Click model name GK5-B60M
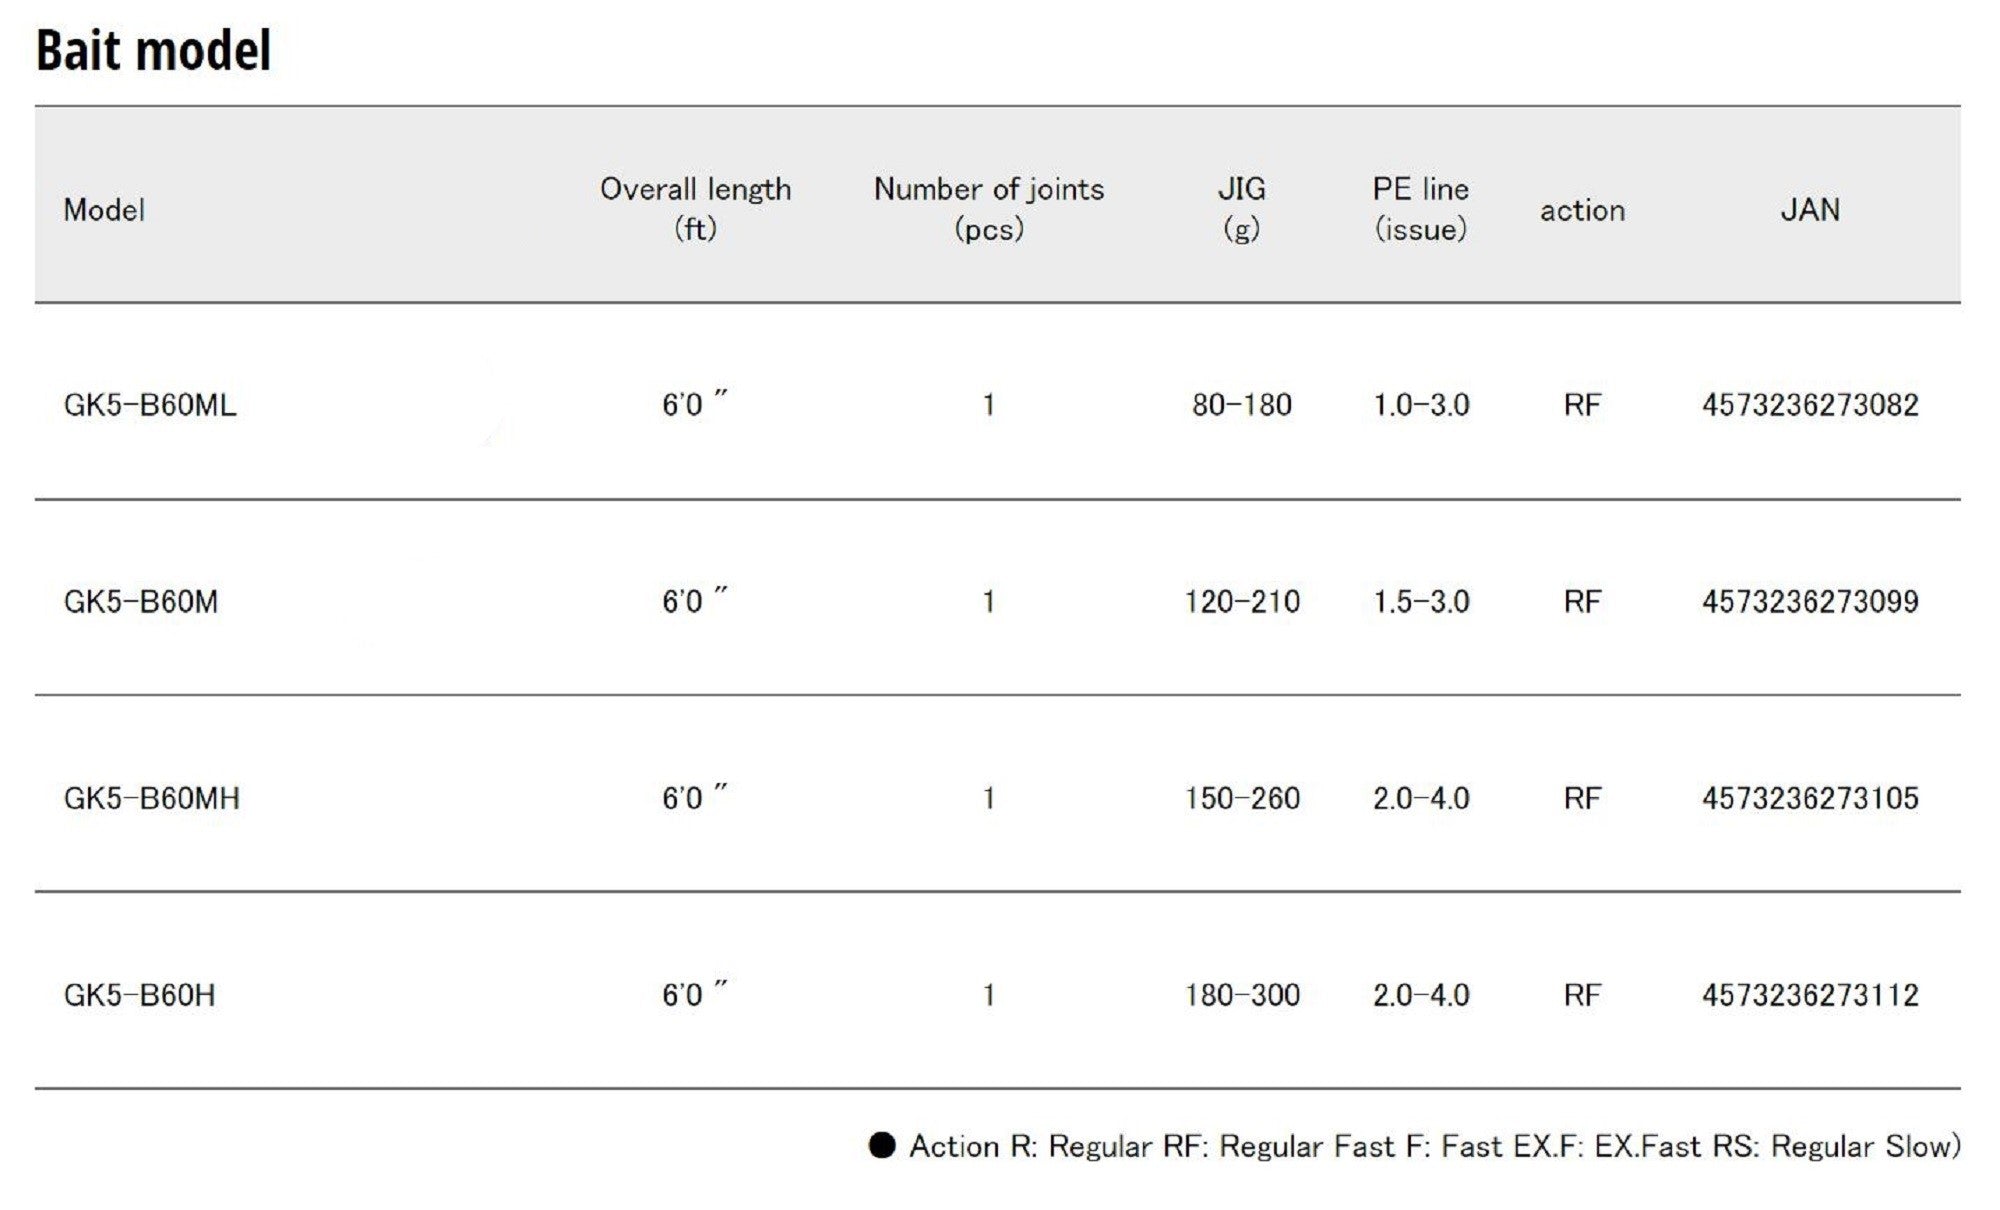Image resolution: width=2000 pixels, height=1210 pixels. coord(140,602)
